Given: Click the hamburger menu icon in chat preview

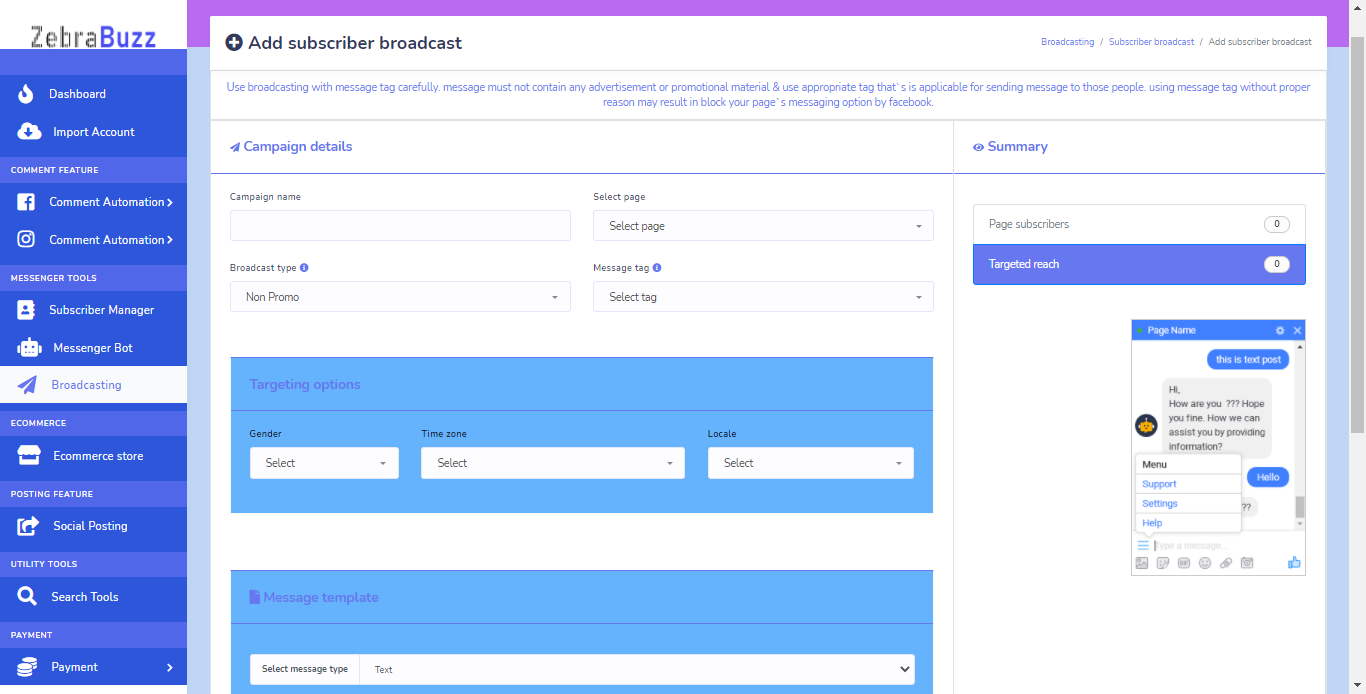Looking at the screenshot, I should point(1143,545).
